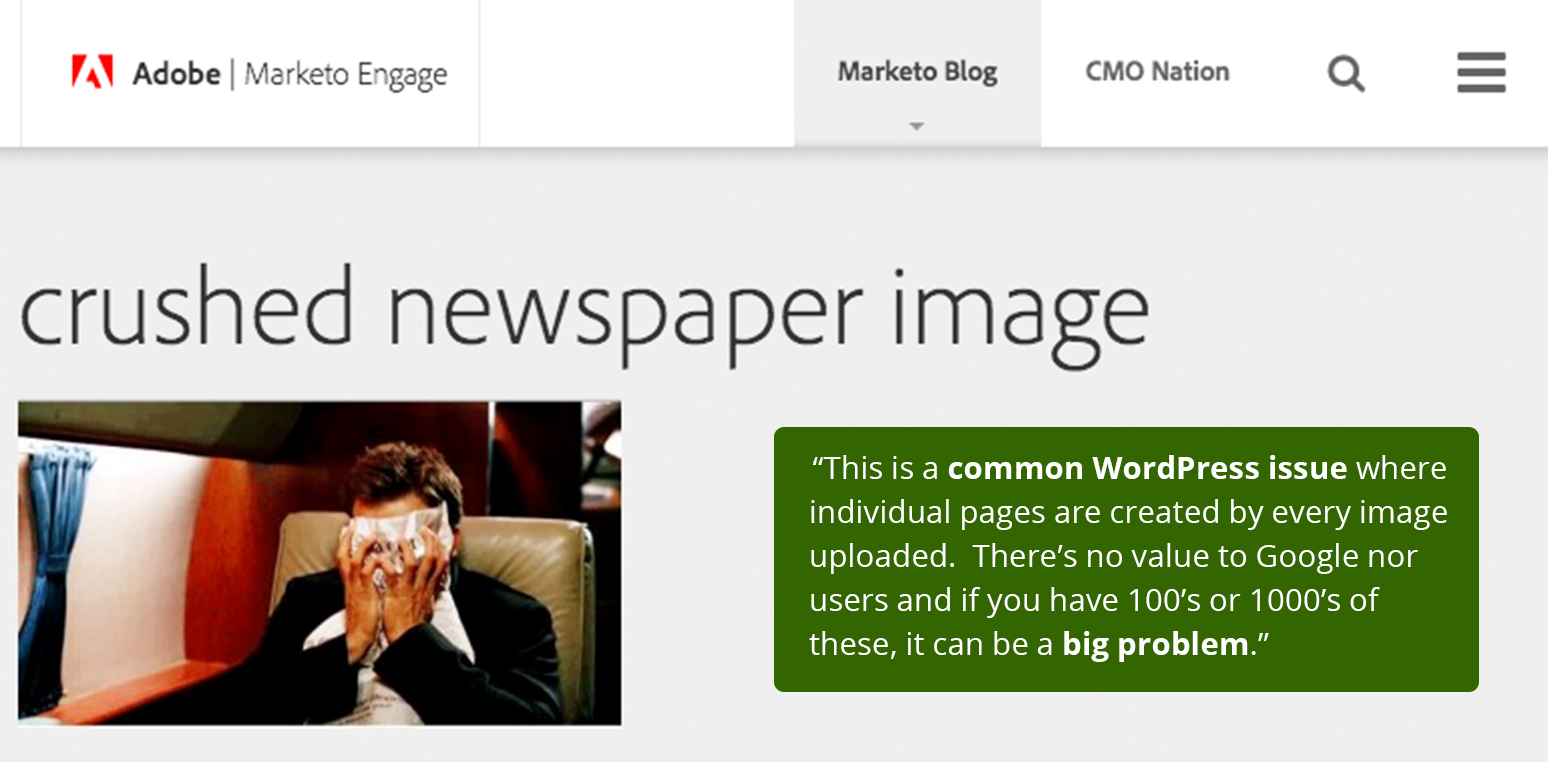Image resolution: width=1548 pixels, height=762 pixels.
Task: Click the red Adobe logo icon
Action: [92, 72]
